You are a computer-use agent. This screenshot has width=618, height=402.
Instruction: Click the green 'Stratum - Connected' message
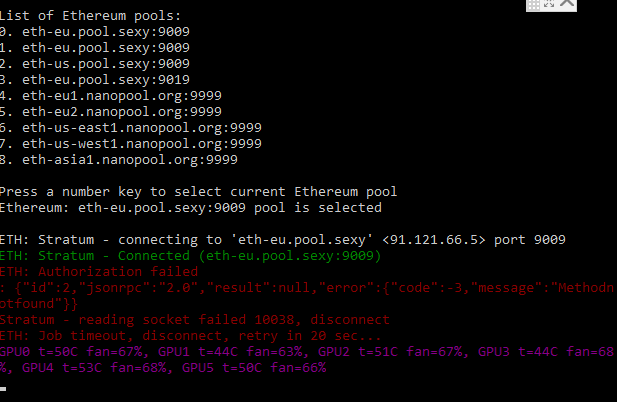190,256
